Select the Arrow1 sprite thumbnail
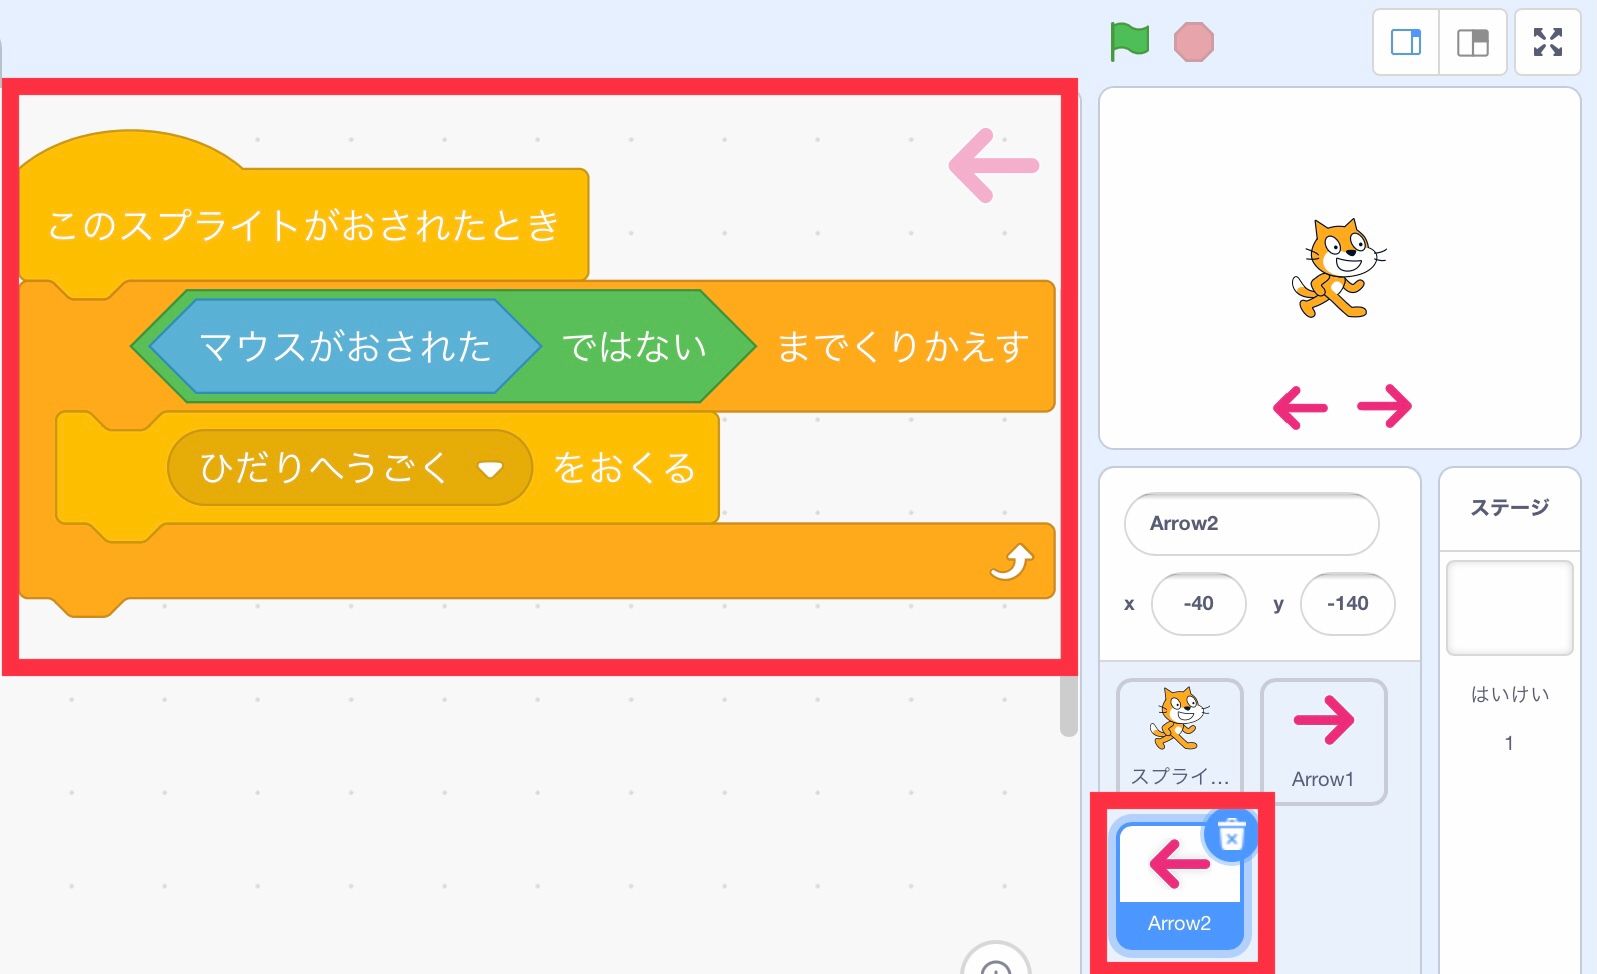Screen dimensions: 1597x974 click(1323, 741)
